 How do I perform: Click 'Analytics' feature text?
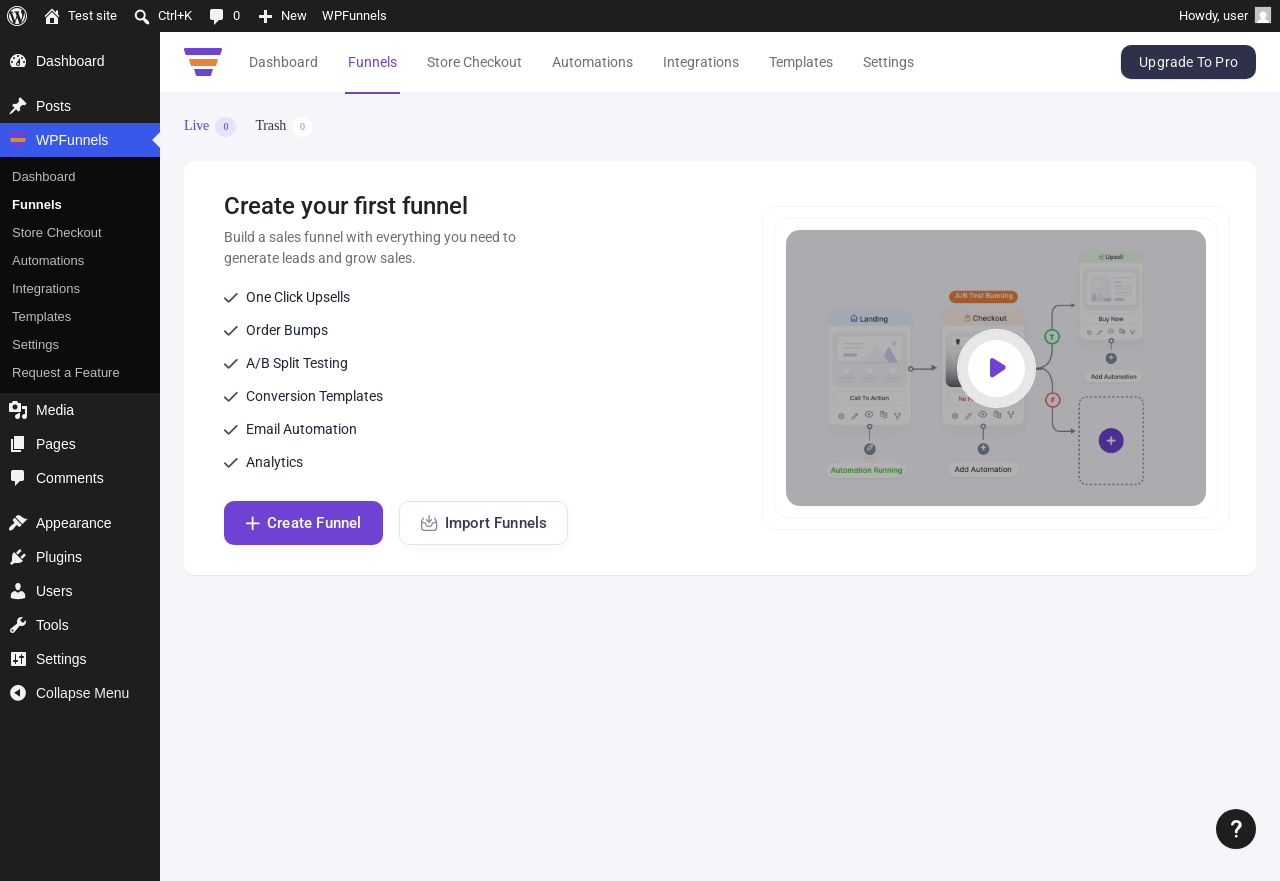pyautogui.click(x=274, y=462)
